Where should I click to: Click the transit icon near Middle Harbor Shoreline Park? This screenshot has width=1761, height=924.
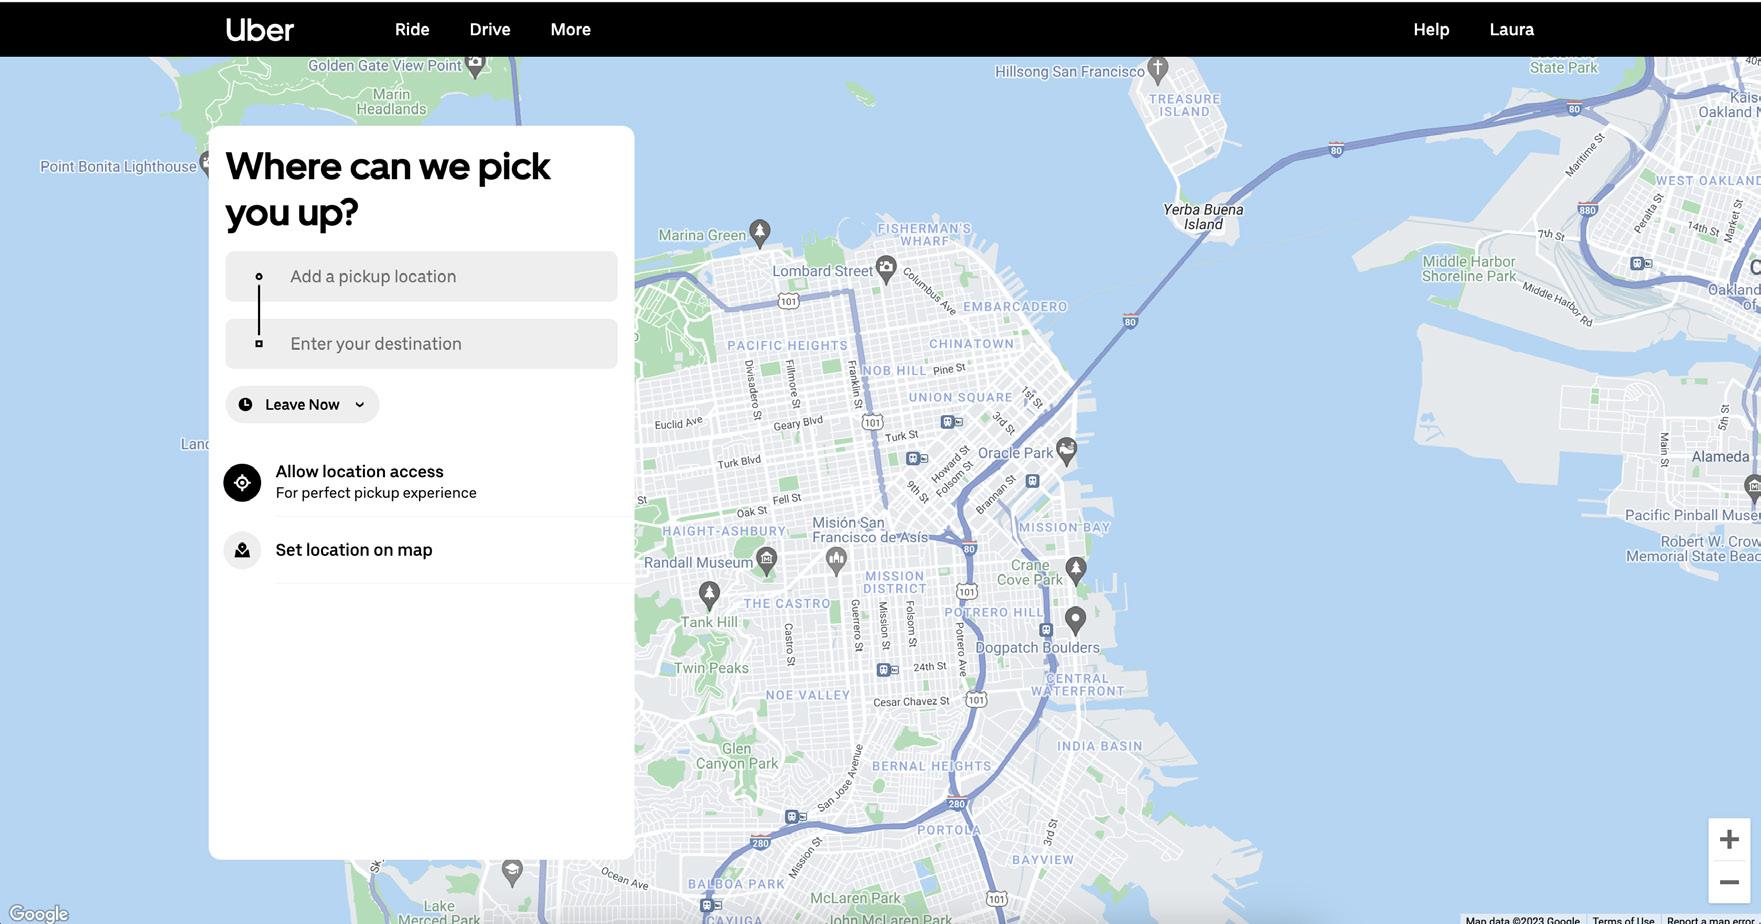[1641, 264]
